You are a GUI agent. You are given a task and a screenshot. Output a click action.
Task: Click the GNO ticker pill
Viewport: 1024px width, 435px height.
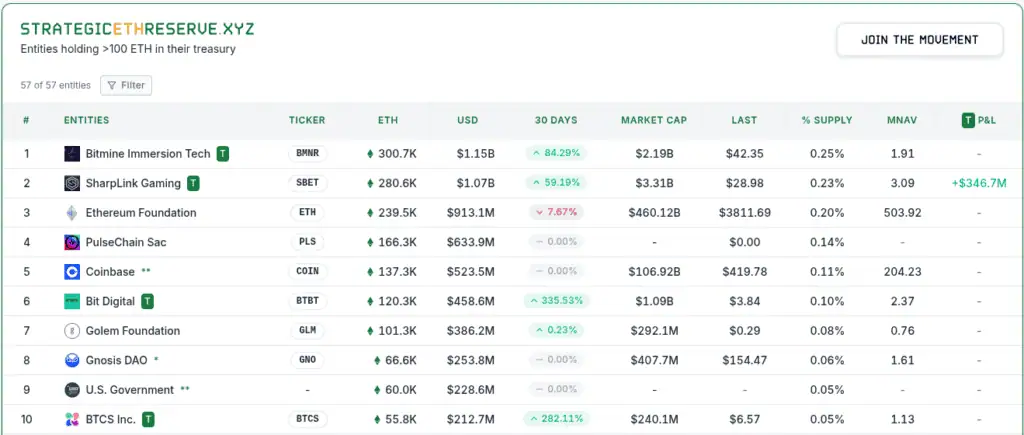point(308,360)
